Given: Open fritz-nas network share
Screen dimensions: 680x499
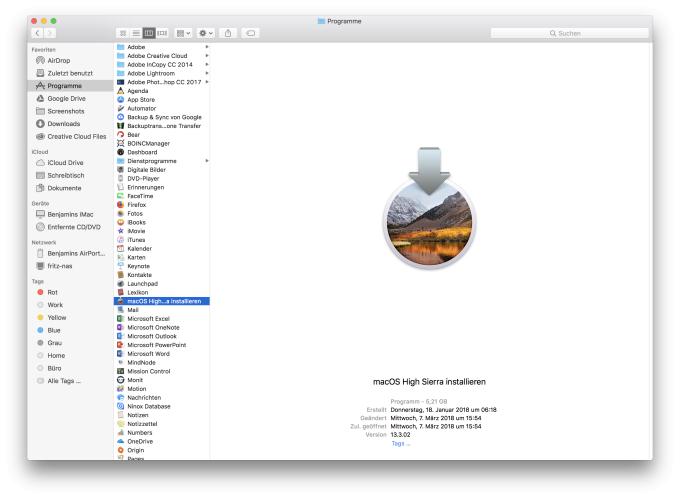Looking at the screenshot, I should [70, 266].
